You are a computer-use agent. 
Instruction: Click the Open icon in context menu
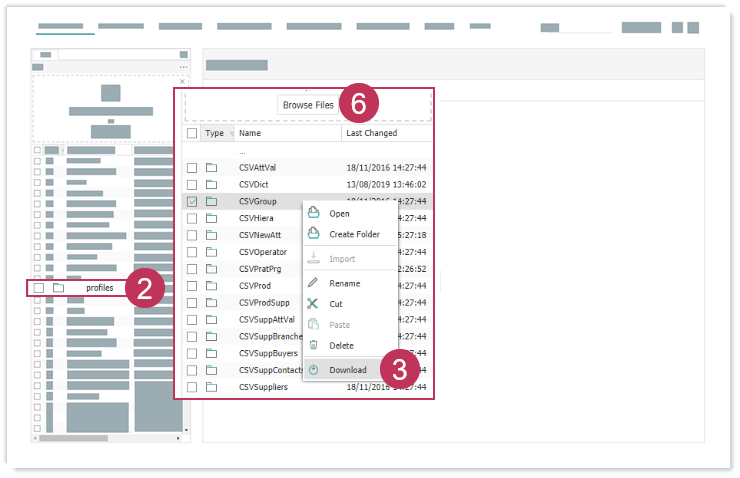313,213
